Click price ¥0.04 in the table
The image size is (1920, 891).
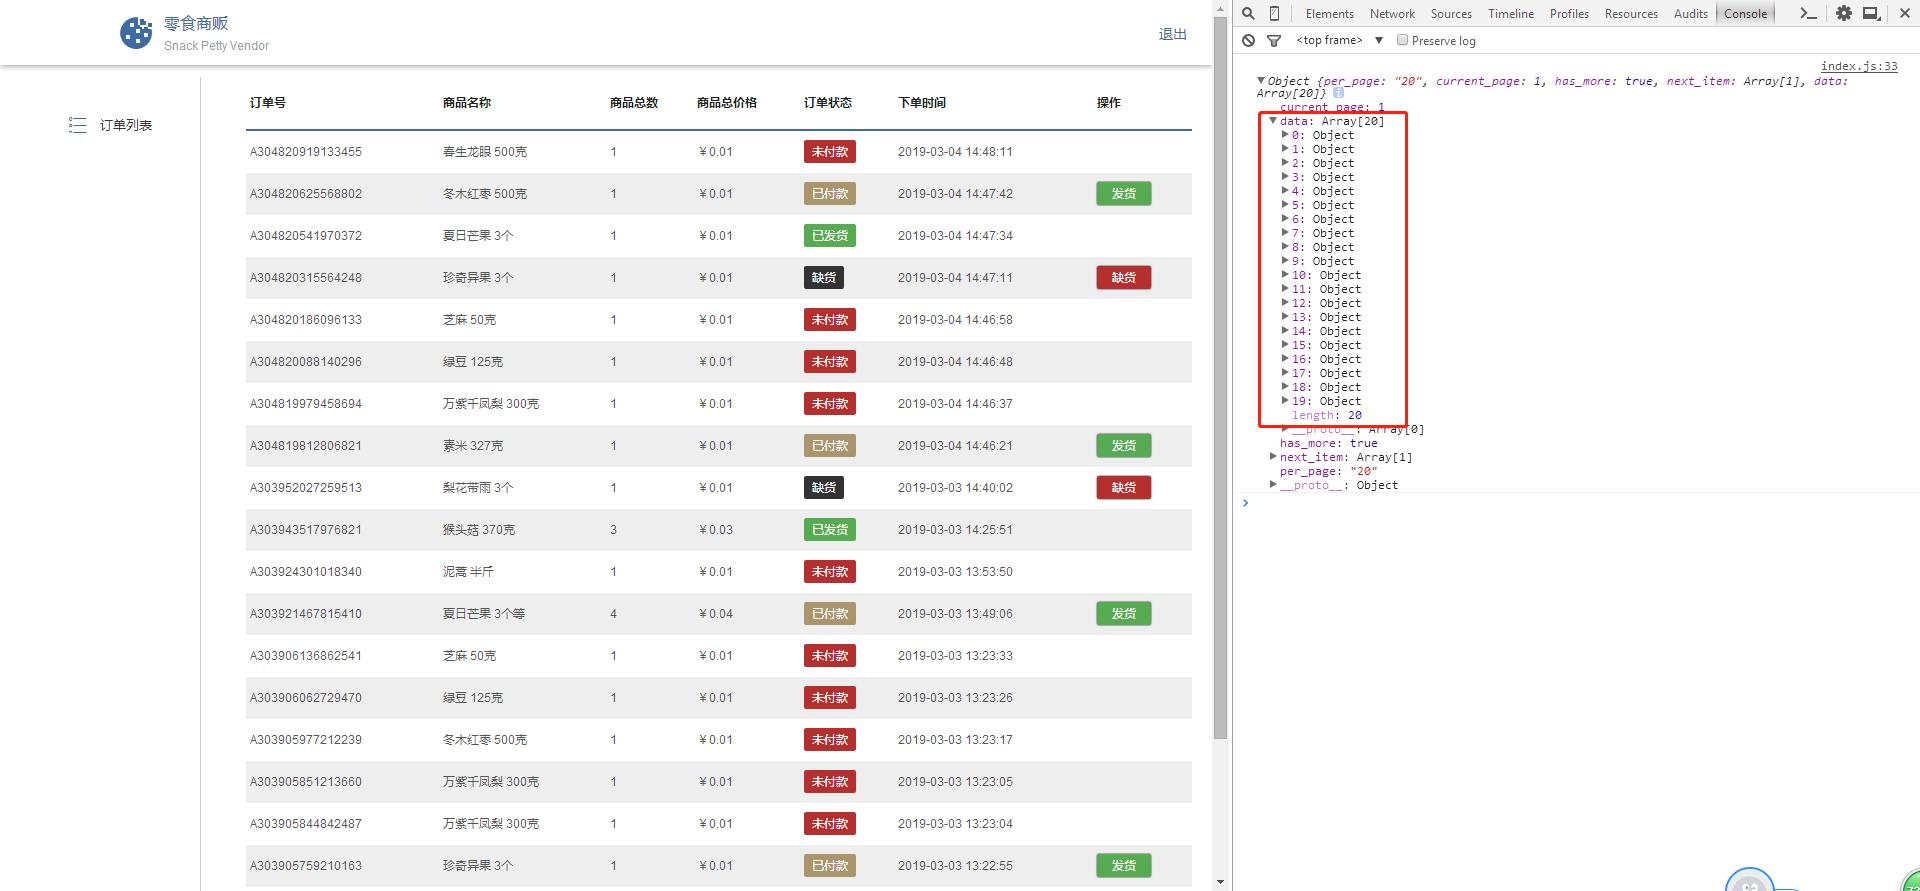pyautogui.click(x=716, y=614)
